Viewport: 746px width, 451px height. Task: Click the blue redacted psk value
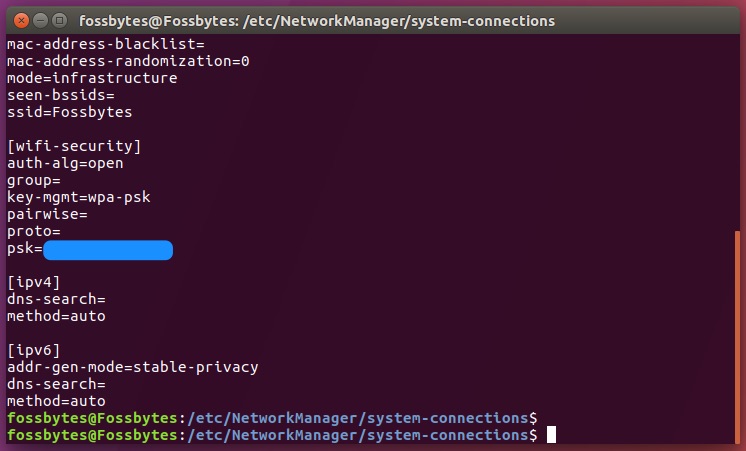pyautogui.click(x=108, y=249)
